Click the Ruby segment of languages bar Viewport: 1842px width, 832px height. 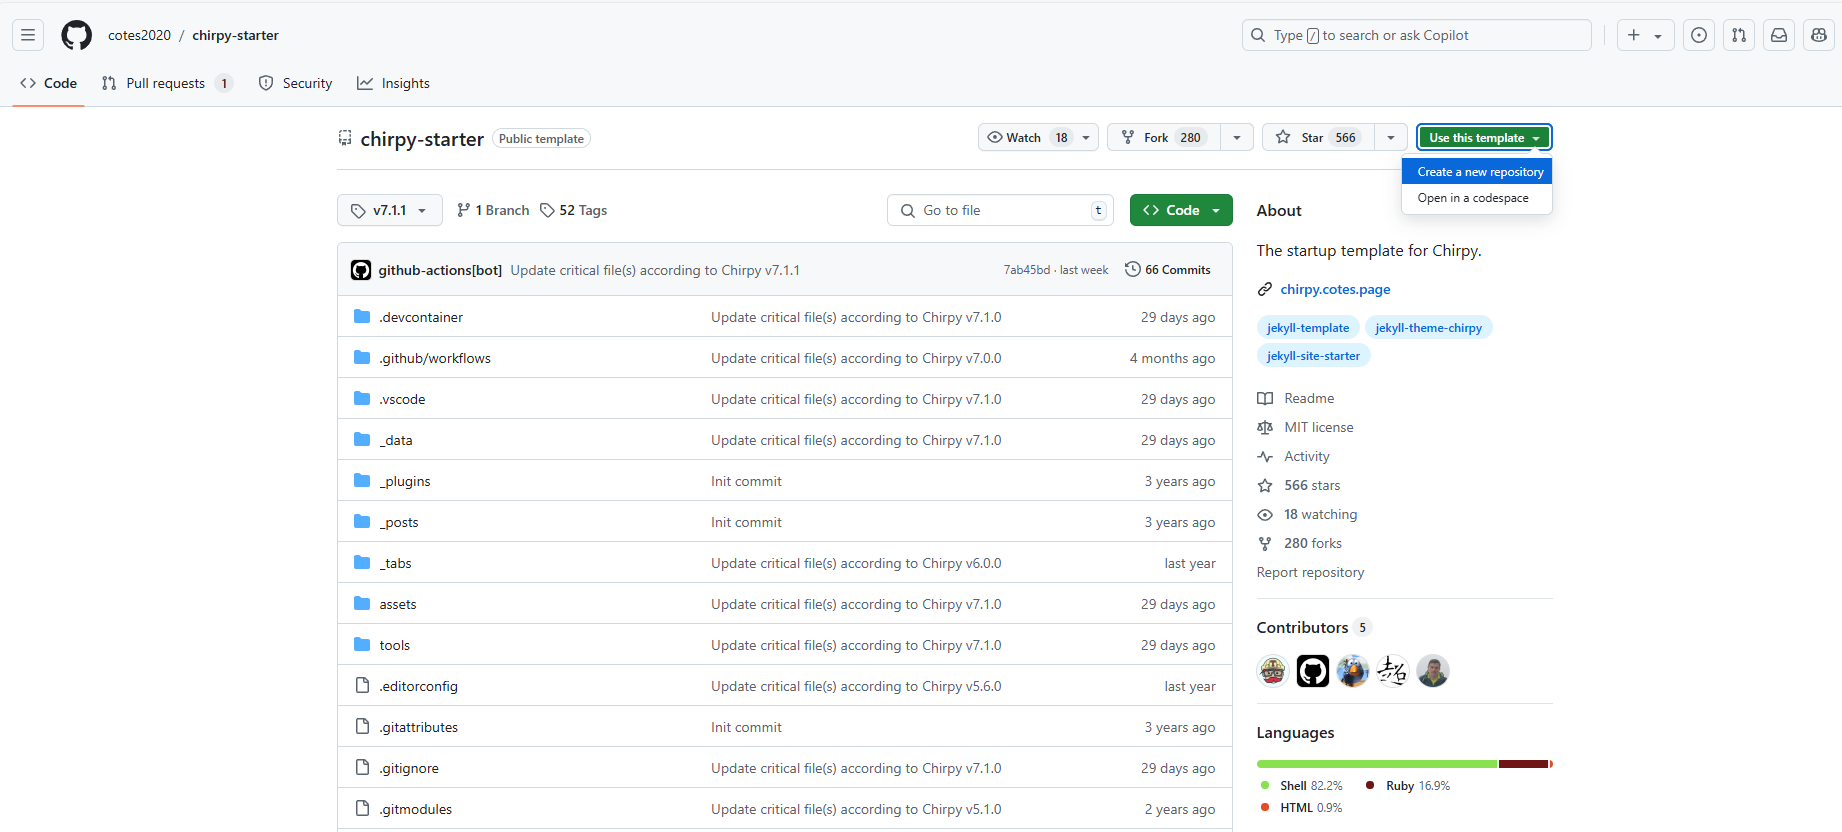[1524, 764]
